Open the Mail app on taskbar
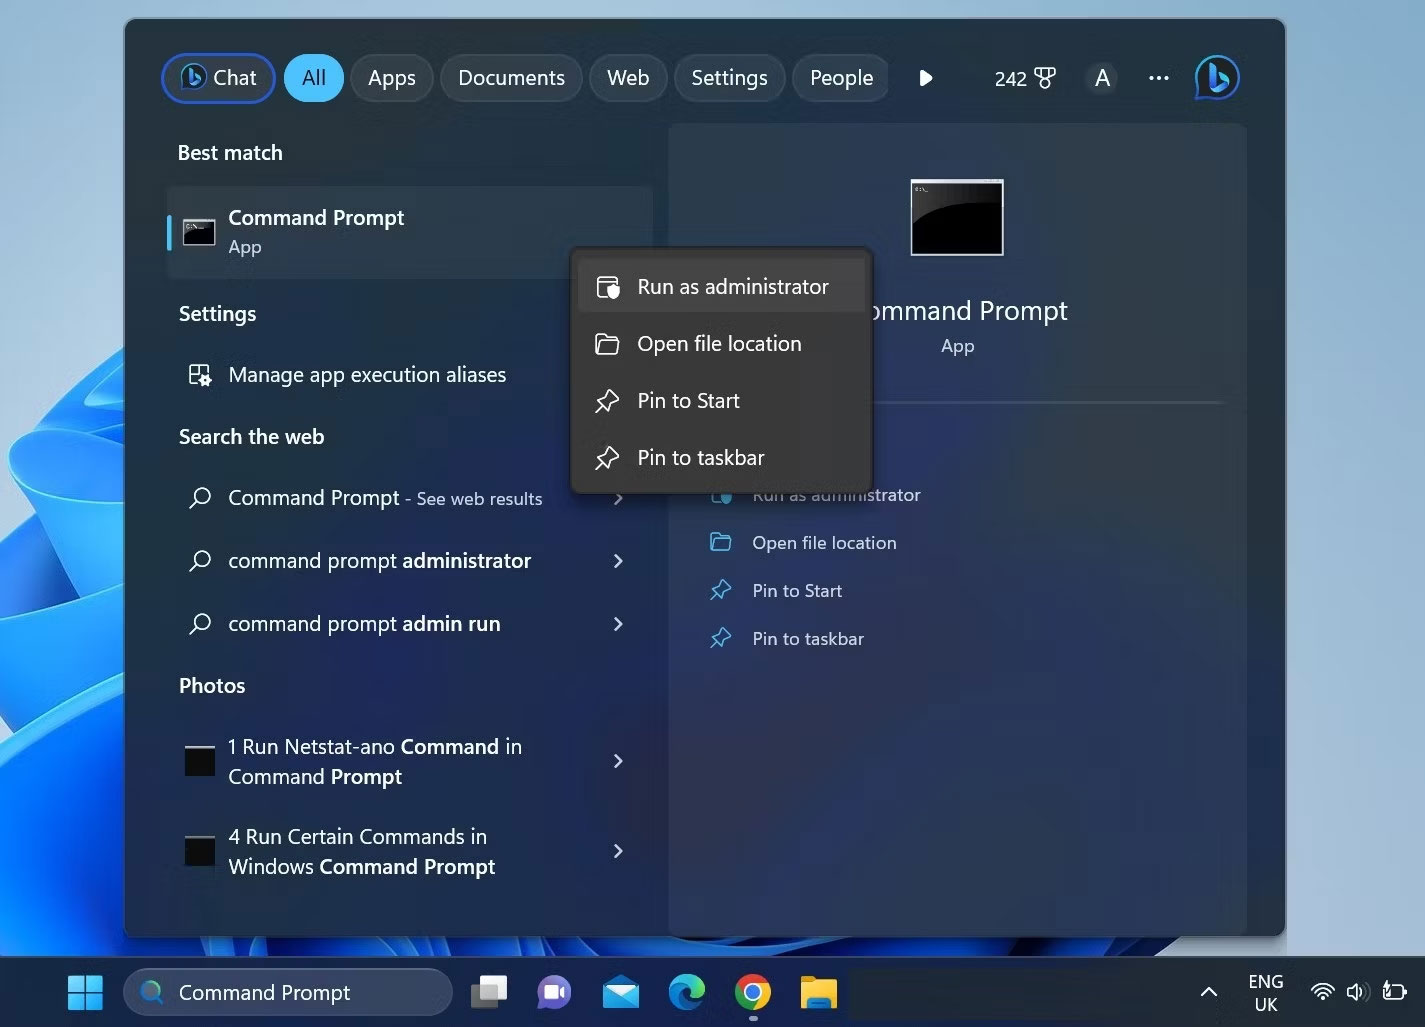Viewport: 1425px width, 1027px height. [620, 992]
